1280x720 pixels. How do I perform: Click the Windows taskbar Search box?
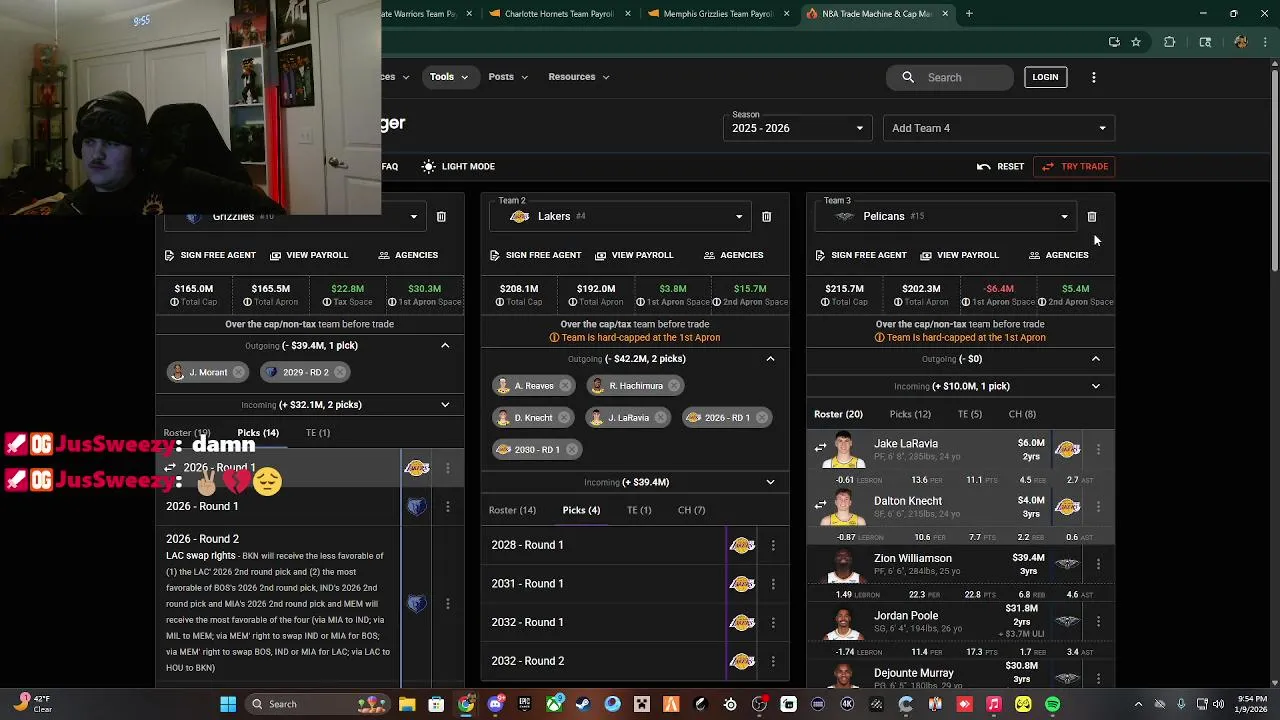tap(319, 704)
